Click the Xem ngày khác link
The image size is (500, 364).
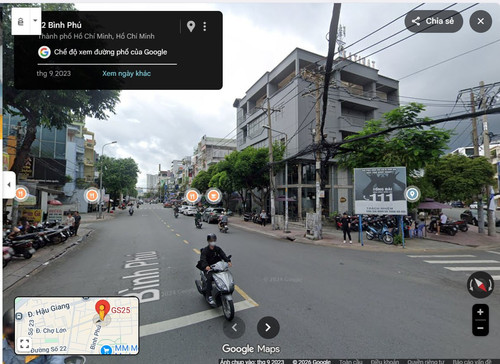tap(126, 73)
